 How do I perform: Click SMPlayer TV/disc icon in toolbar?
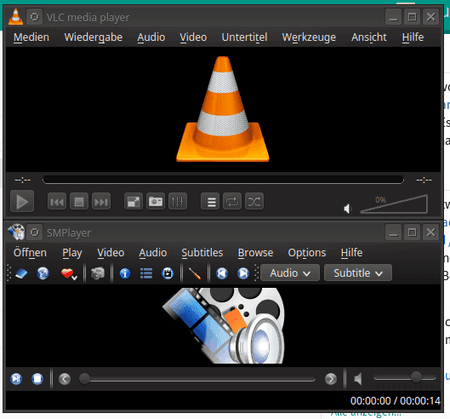coord(168,274)
